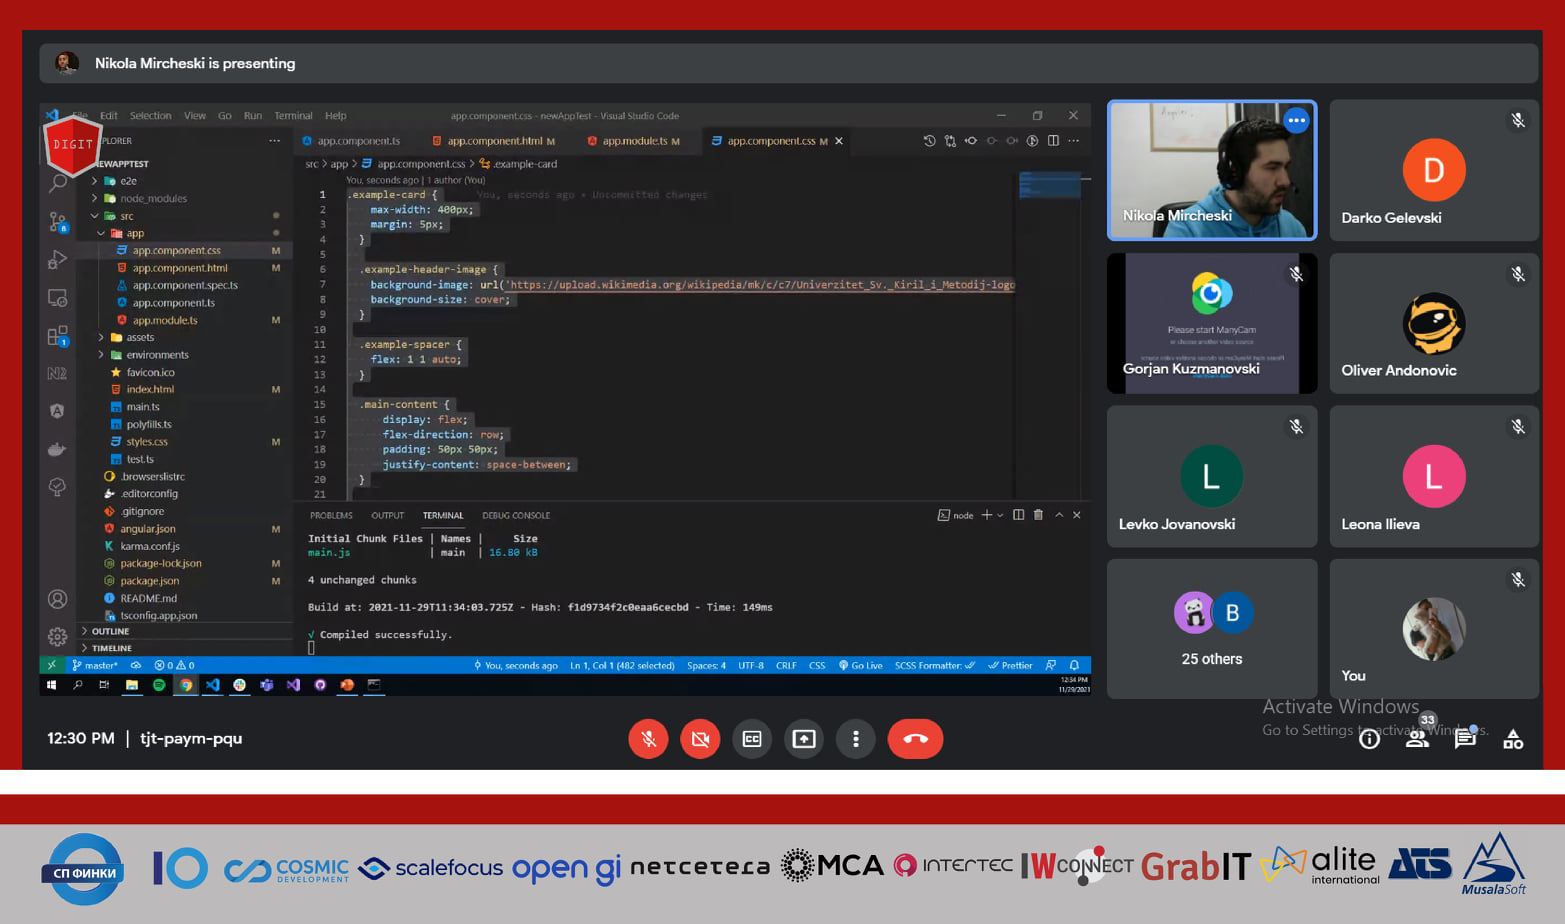
Task: Open the Docker icon in VS Code activity bar
Action: click(x=58, y=449)
